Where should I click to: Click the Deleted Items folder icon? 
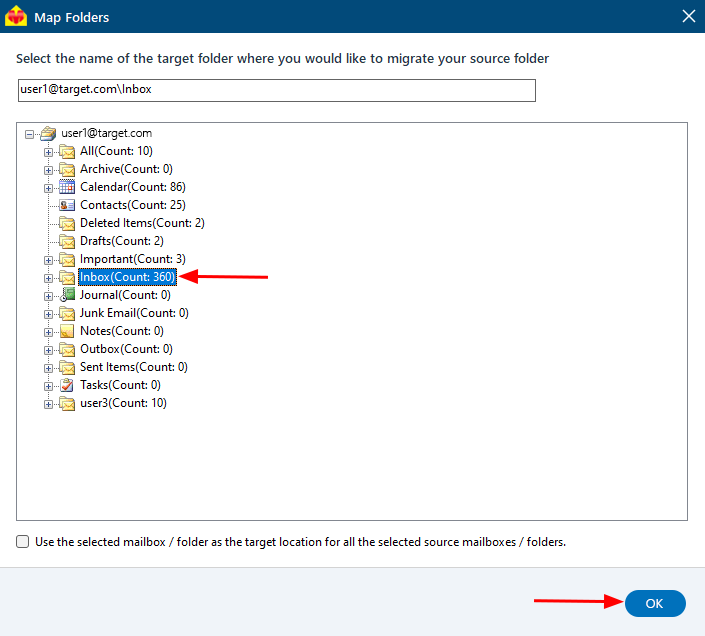point(67,223)
